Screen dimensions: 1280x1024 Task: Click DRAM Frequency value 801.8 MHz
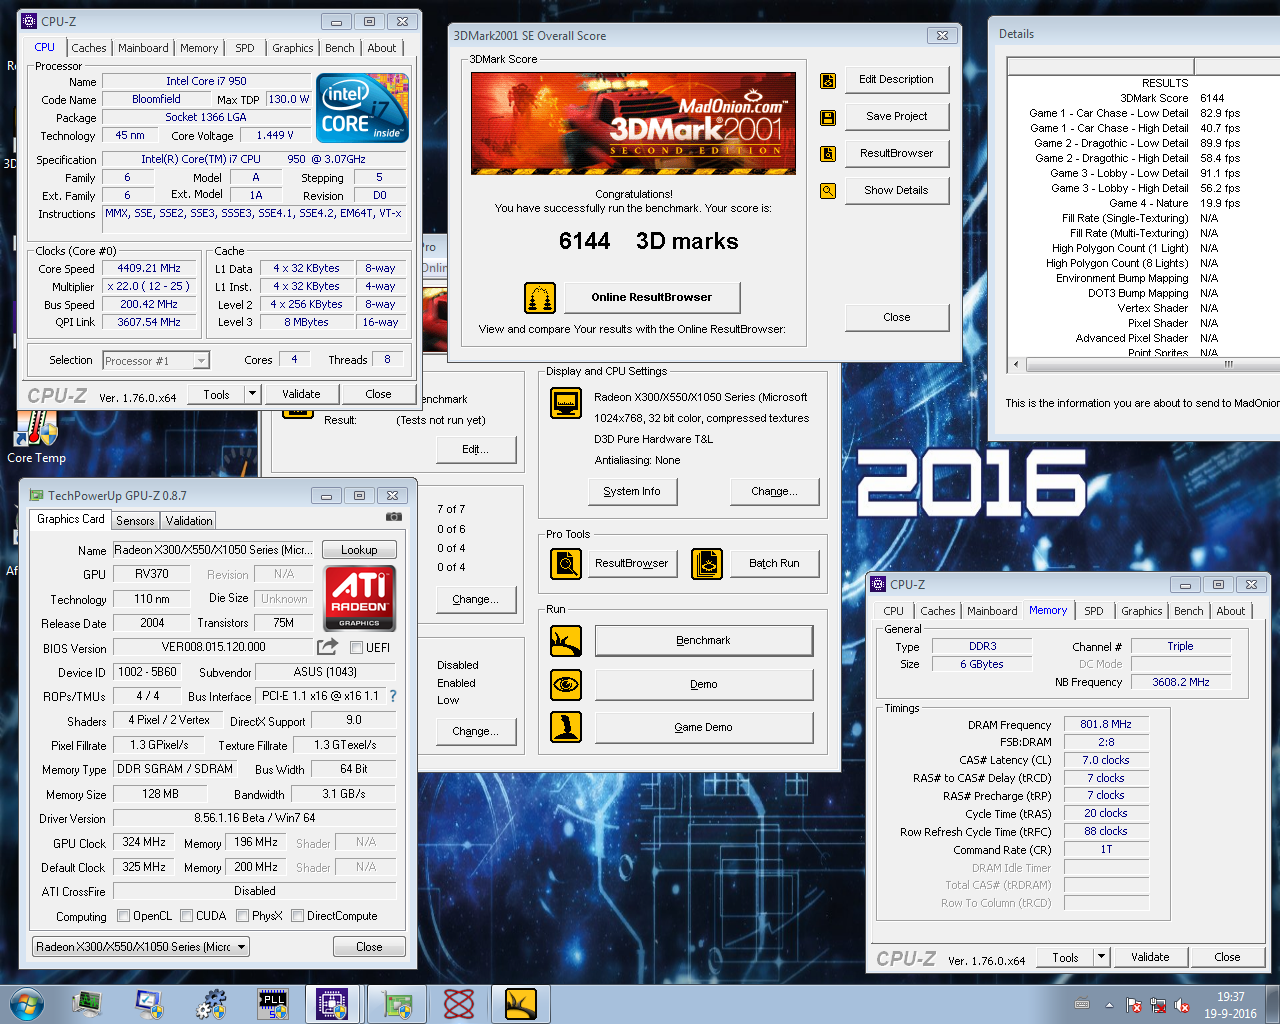pyautogui.click(x=1106, y=724)
